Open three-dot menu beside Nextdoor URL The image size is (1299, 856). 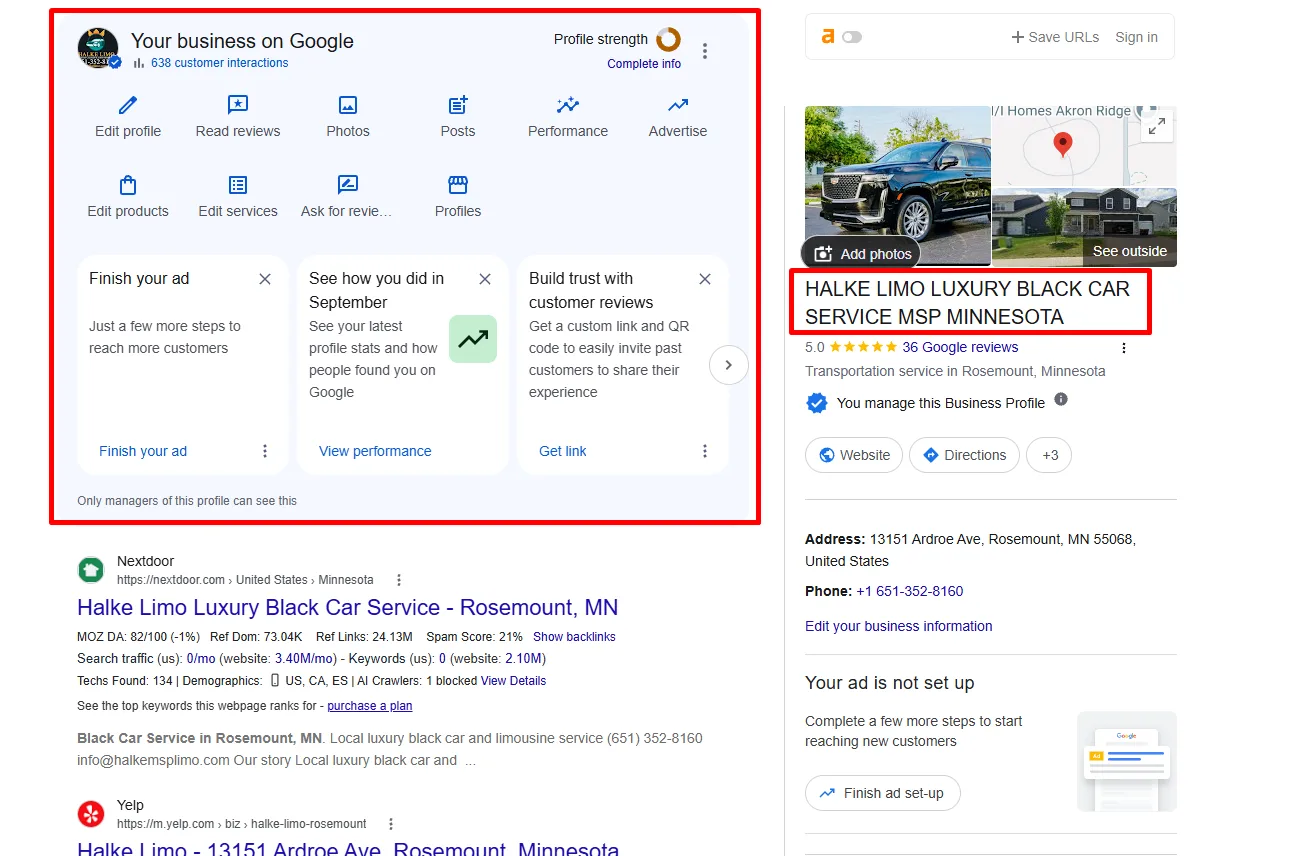click(x=399, y=580)
